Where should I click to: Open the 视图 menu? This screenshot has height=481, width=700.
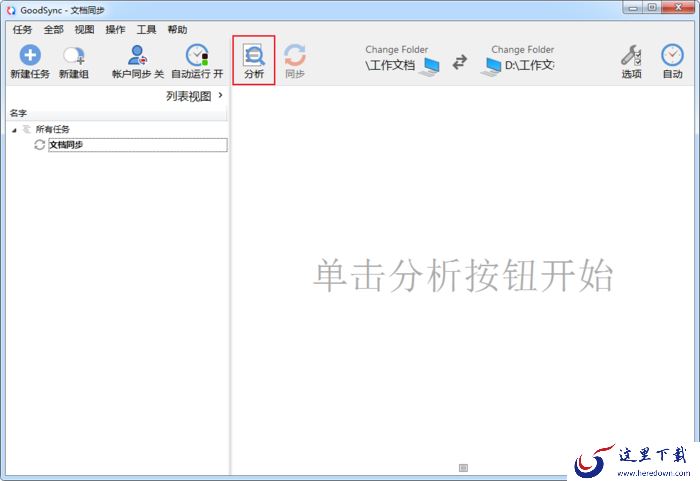(x=84, y=29)
